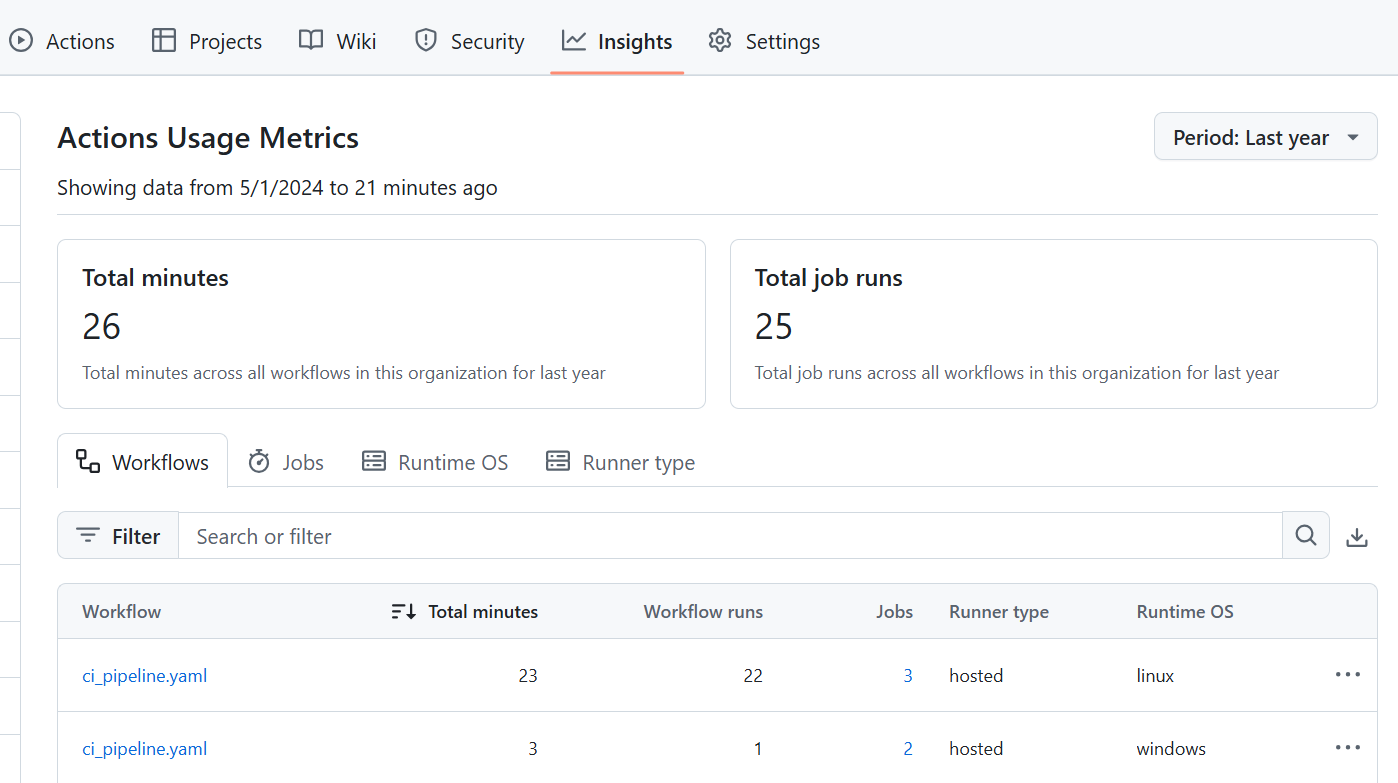
Task: Switch to the Workflows metrics tab
Action: [142, 461]
